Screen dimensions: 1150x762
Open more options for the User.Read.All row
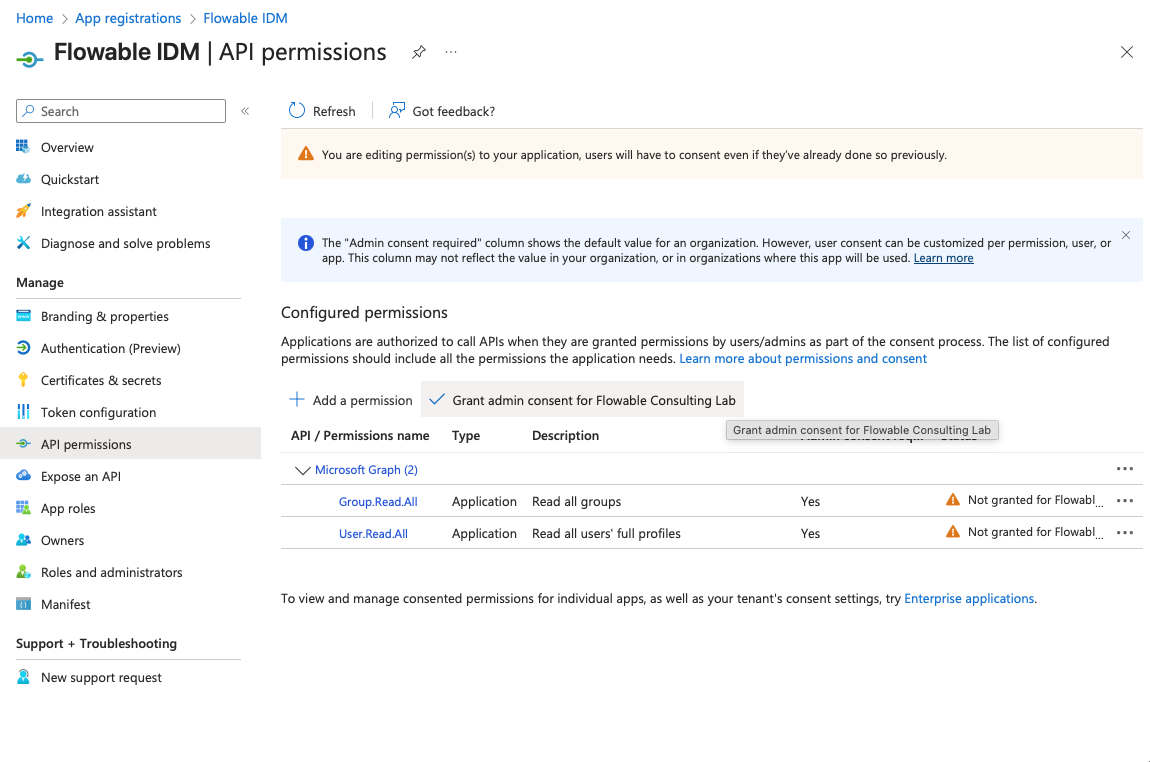tap(1124, 533)
